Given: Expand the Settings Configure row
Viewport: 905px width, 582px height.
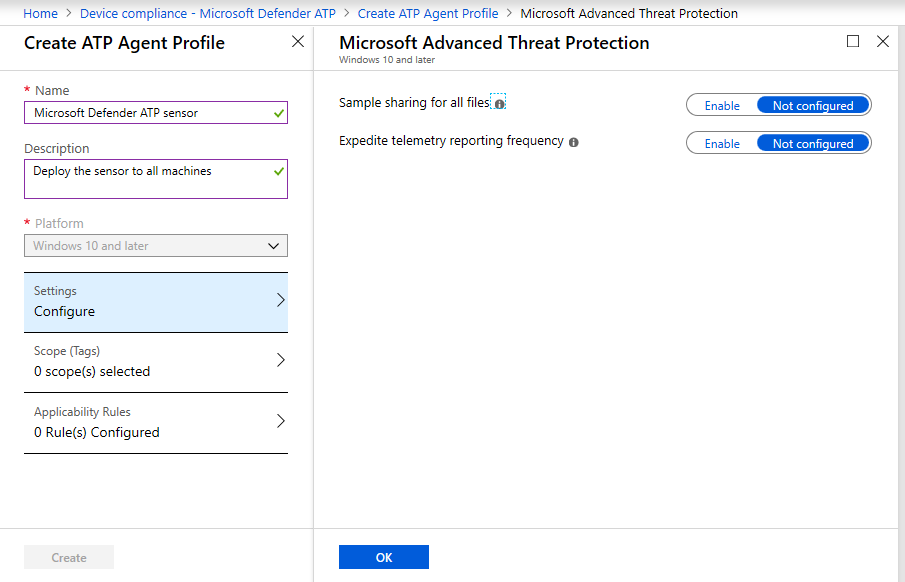Looking at the screenshot, I should pos(156,302).
